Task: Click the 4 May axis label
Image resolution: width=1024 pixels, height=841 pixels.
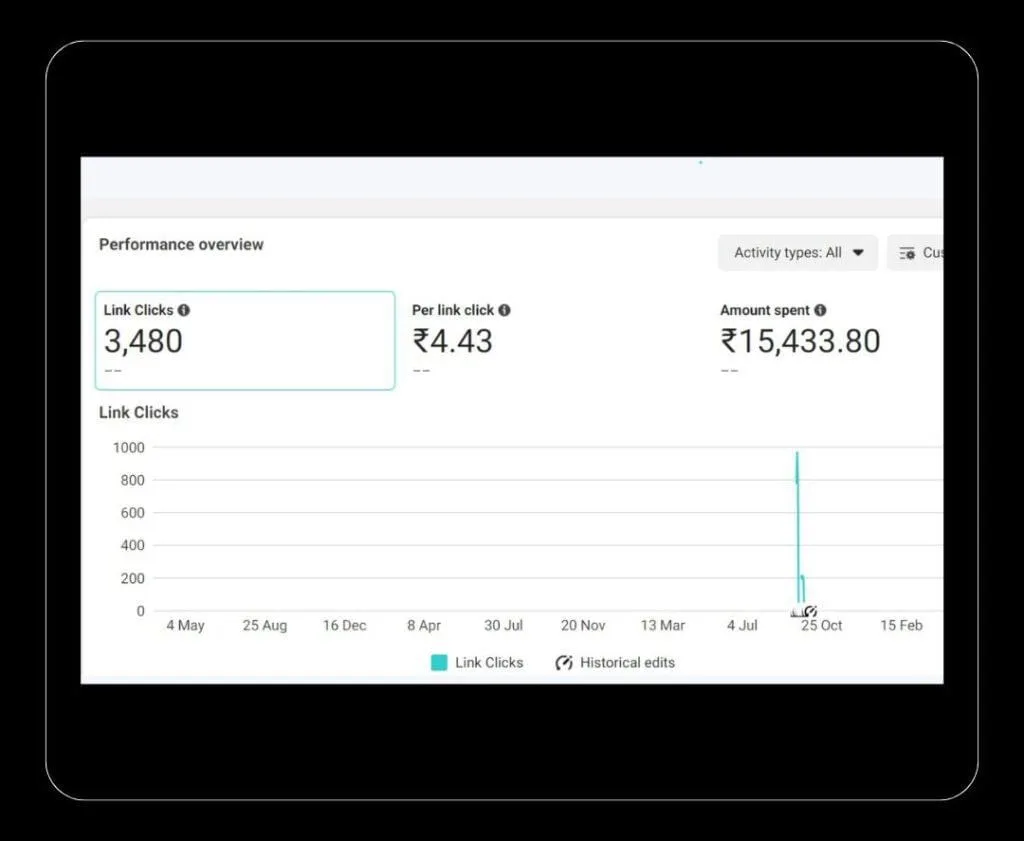Action: [185, 626]
